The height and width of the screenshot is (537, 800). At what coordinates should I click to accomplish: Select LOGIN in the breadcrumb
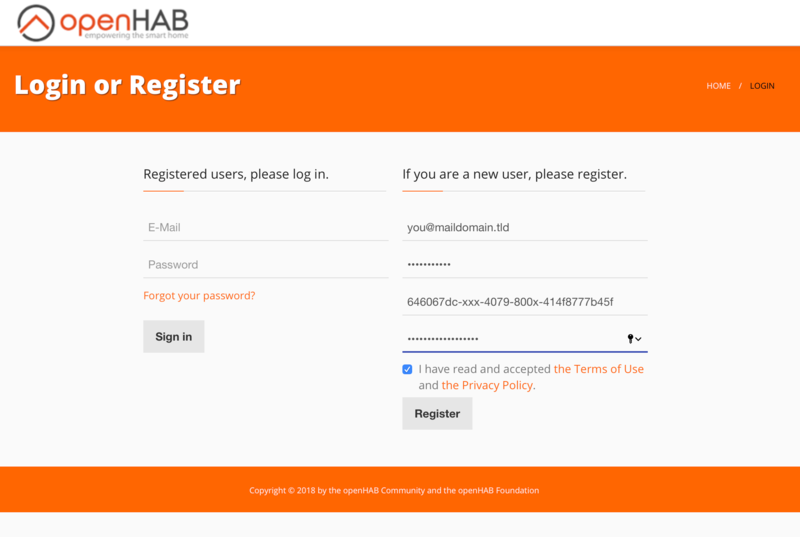point(762,86)
